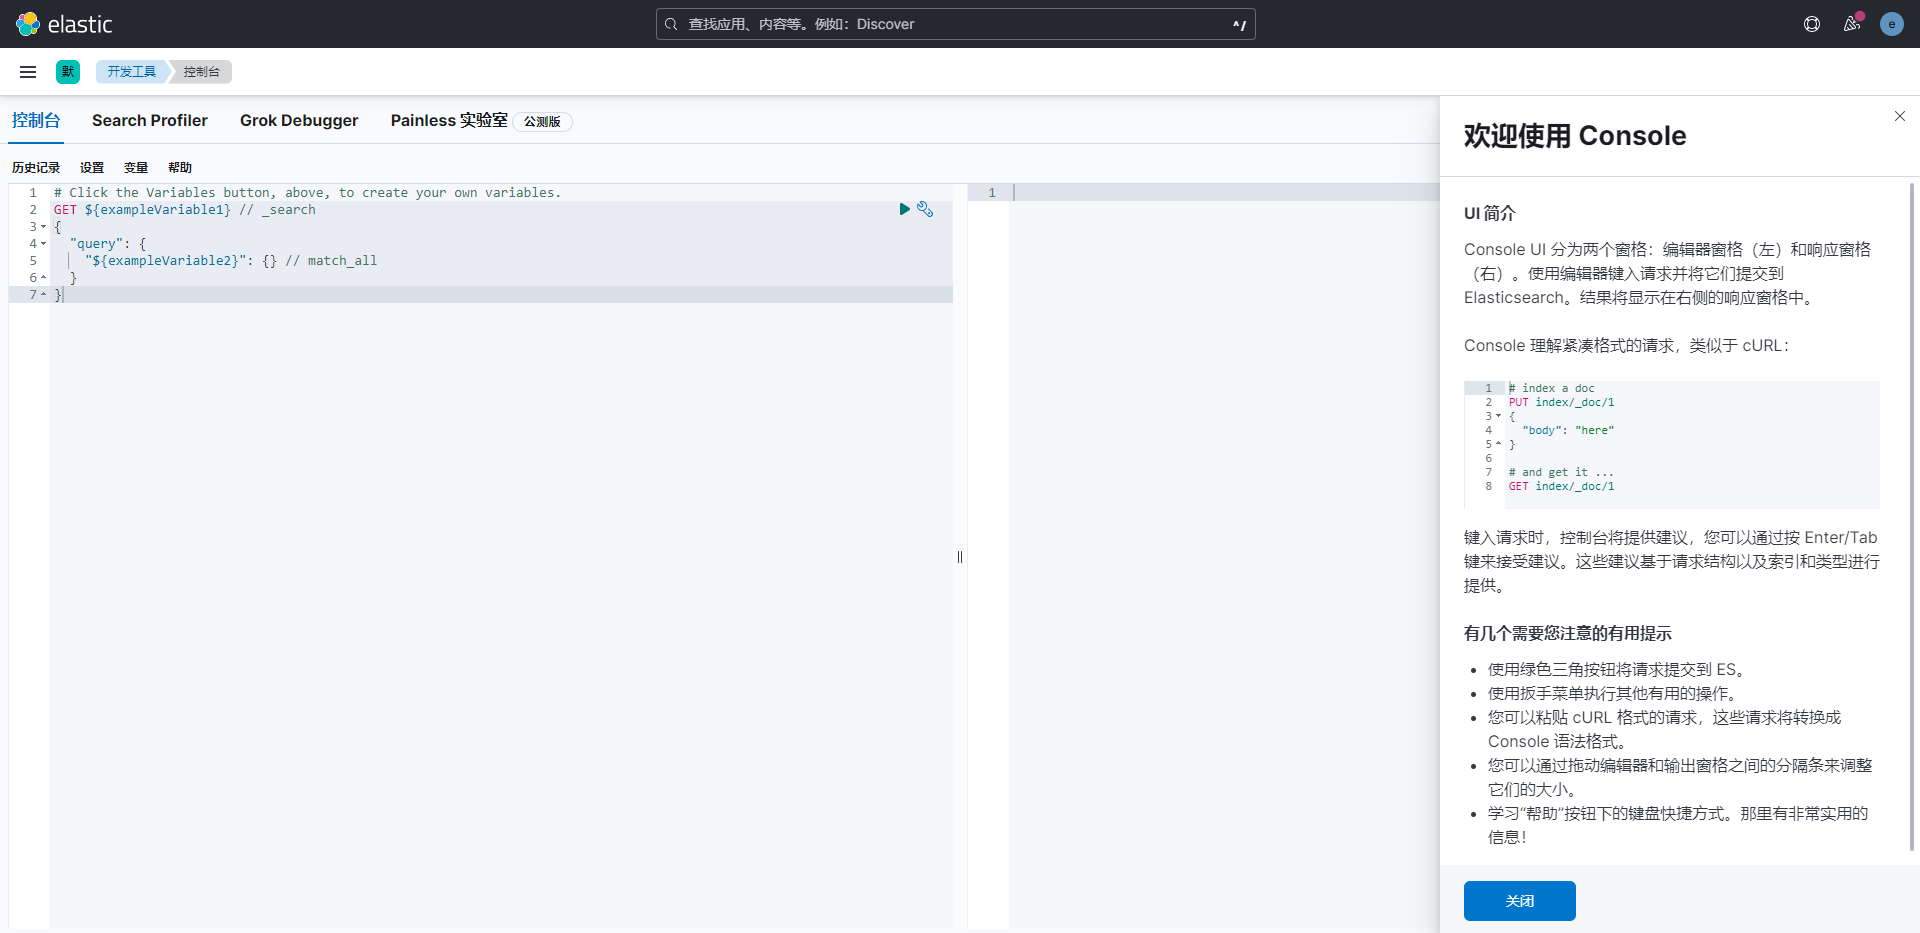The image size is (1920, 933).
Task: Open 设置 settings
Action: [92, 168]
